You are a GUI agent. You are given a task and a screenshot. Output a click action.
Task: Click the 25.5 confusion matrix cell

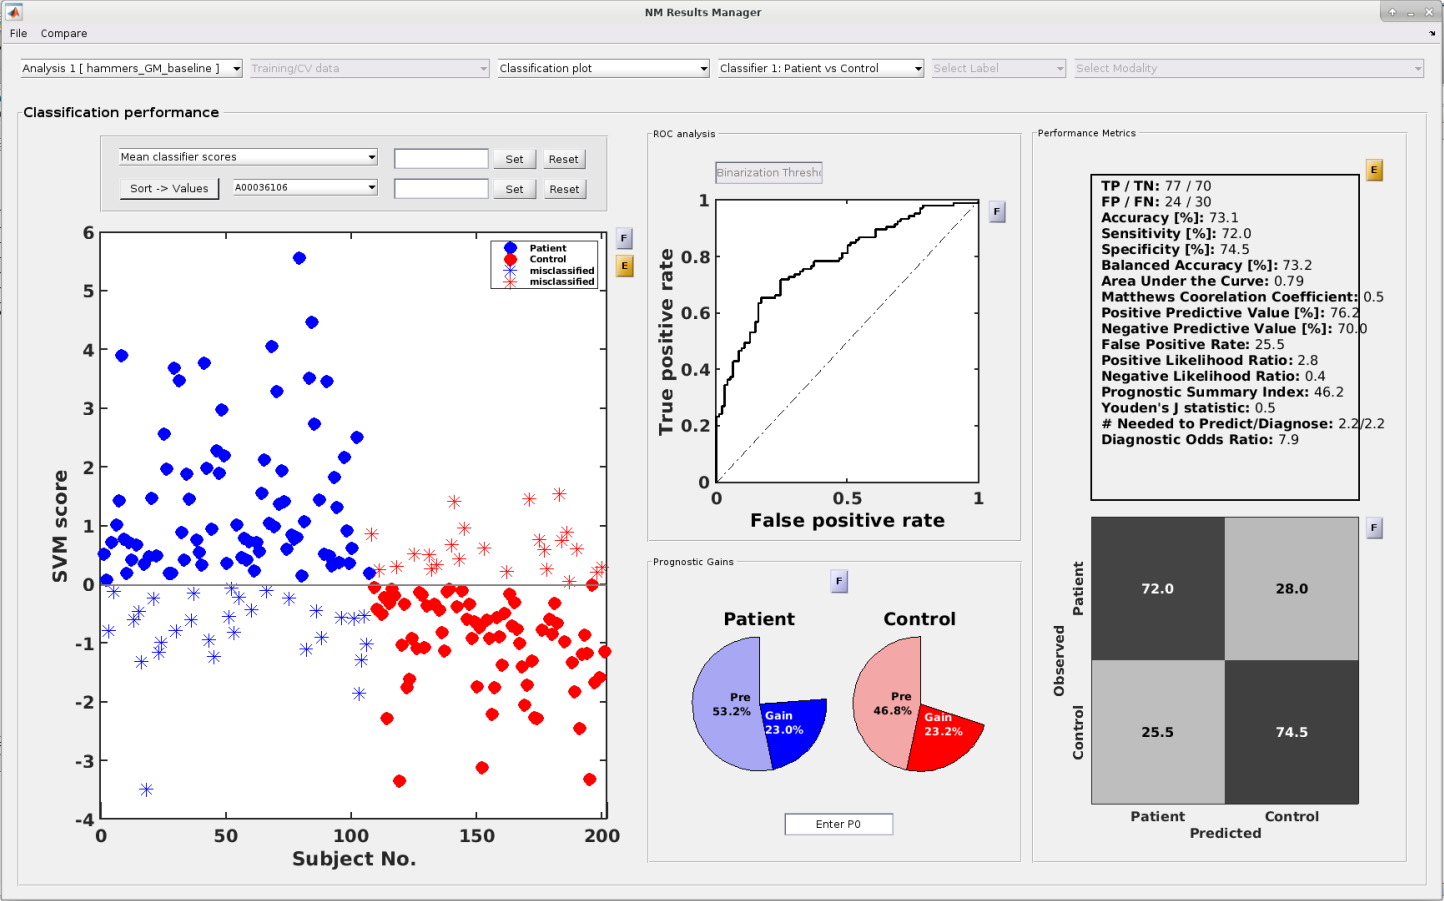click(1158, 732)
